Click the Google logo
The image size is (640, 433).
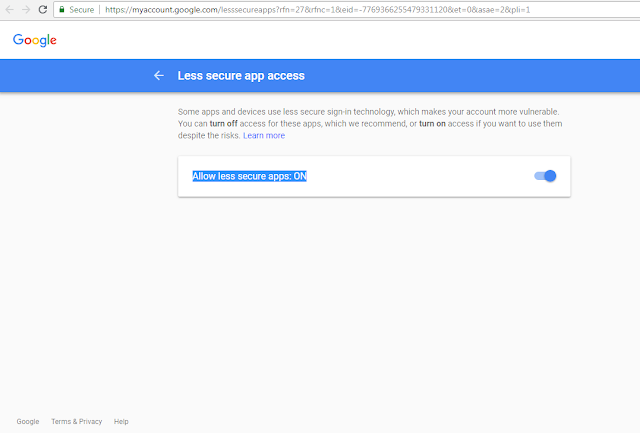coord(35,40)
